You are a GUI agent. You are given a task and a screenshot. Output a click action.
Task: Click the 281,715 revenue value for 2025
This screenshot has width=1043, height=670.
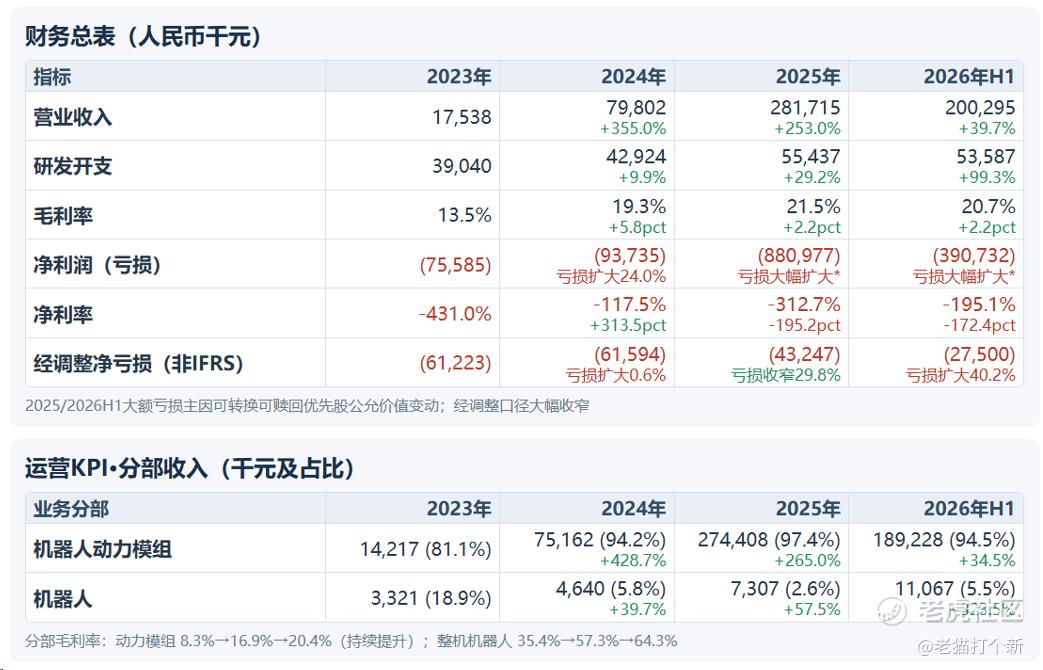805,108
